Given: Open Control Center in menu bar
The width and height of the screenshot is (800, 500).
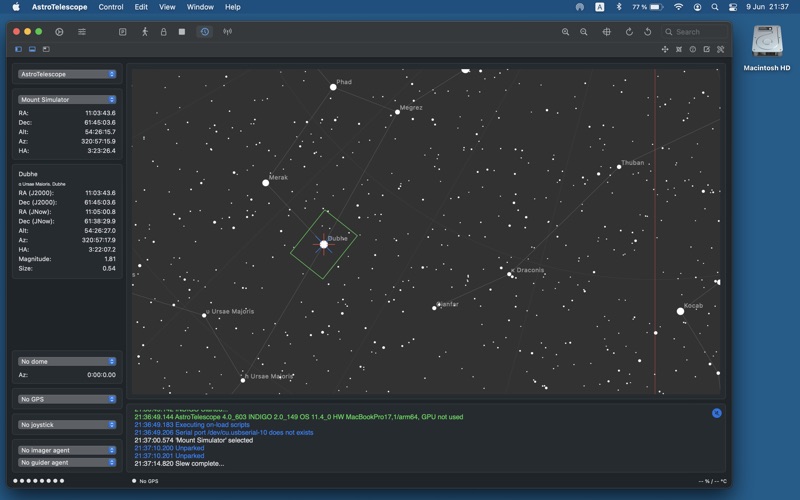Looking at the screenshot, I should pos(733,7).
